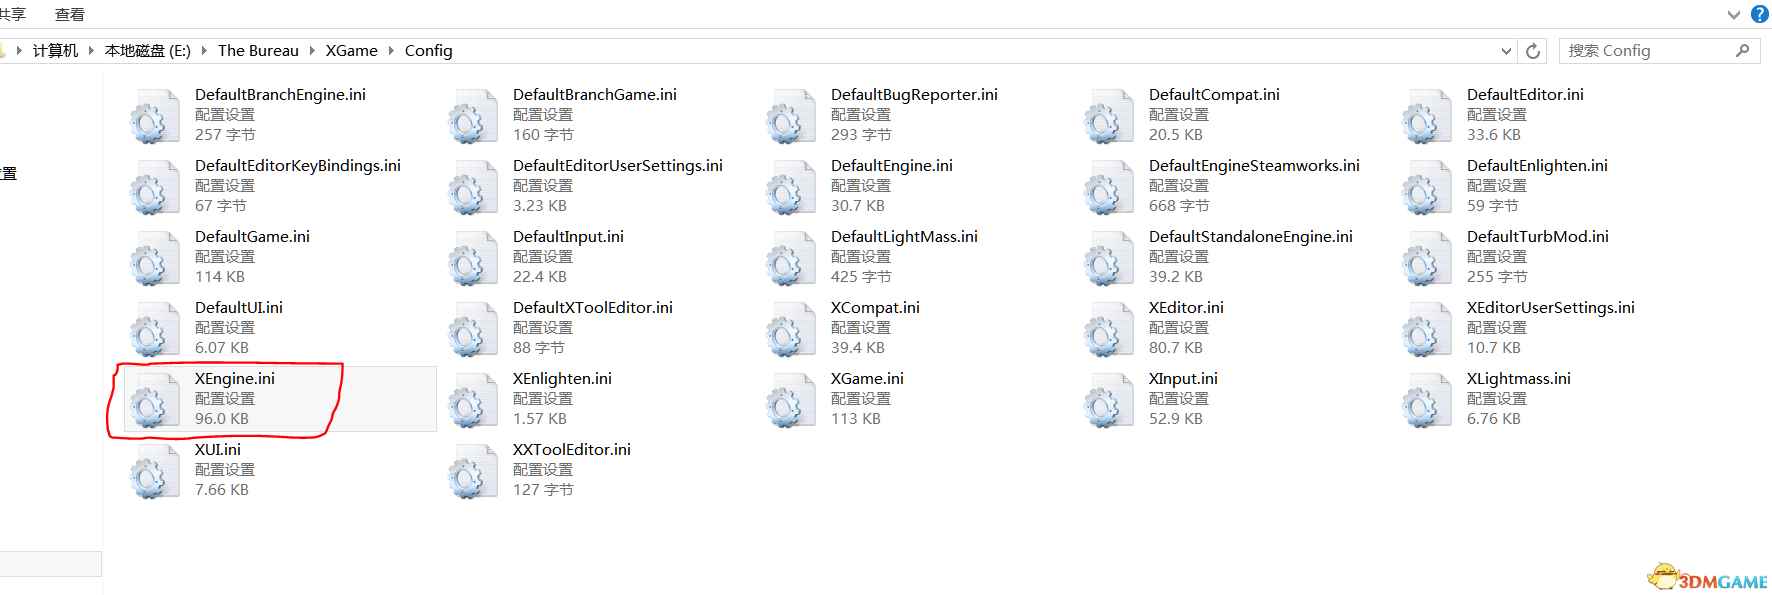Image resolution: width=1772 pixels, height=595 pixels.
Task: Click the DefaultEnlighten.ini file icon
Action: (x=1426, y=187)
